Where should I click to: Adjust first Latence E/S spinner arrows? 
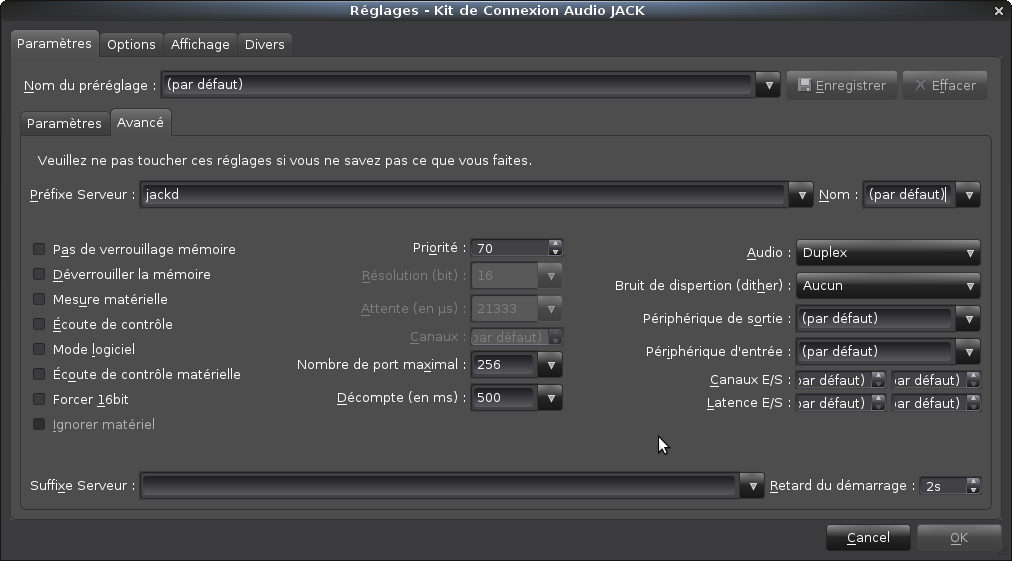[878, 403]
